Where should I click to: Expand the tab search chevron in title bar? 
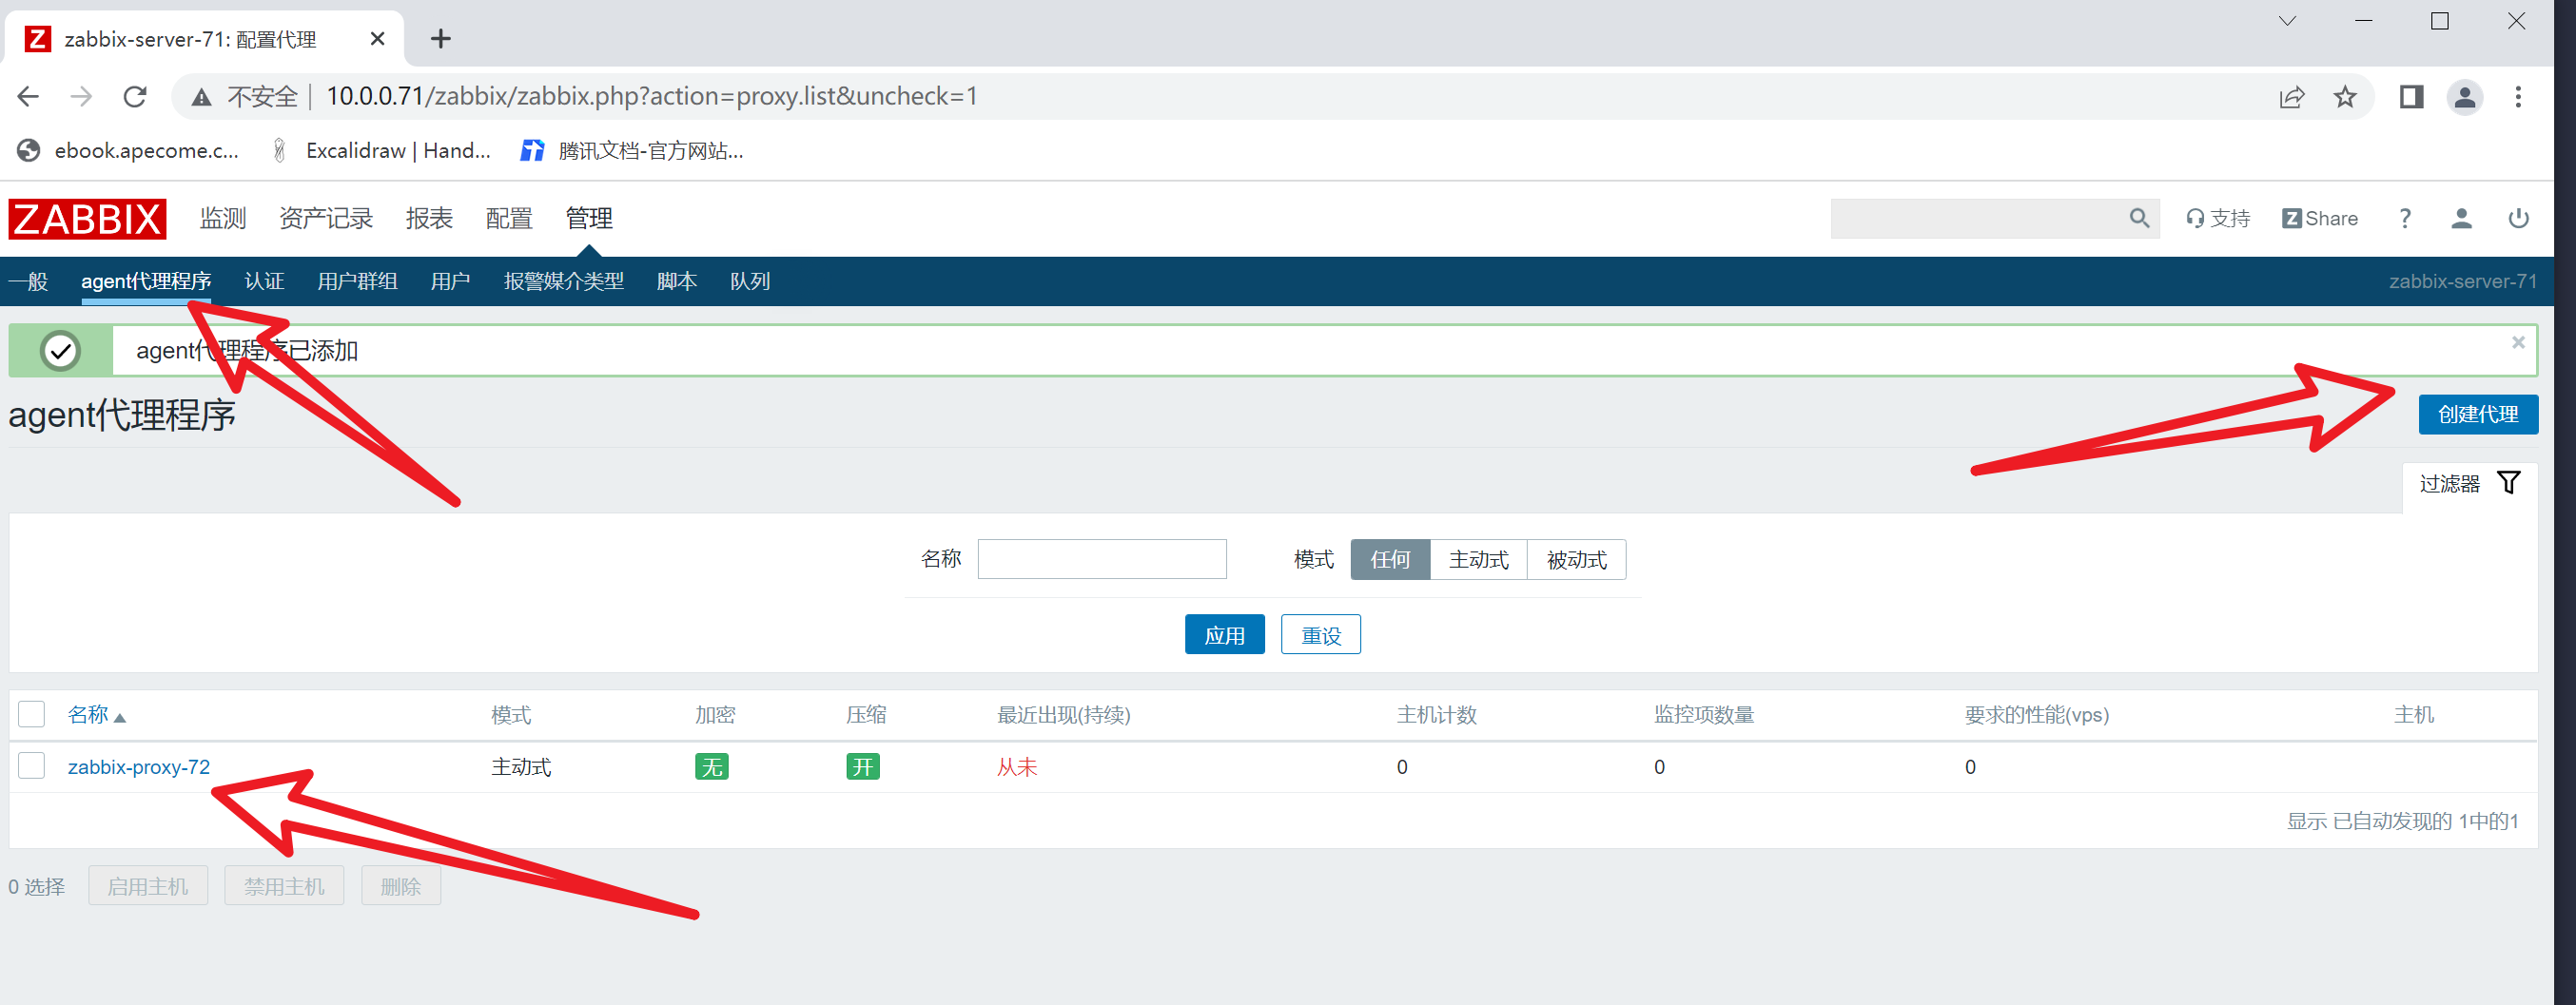(x=2287, y=21)
